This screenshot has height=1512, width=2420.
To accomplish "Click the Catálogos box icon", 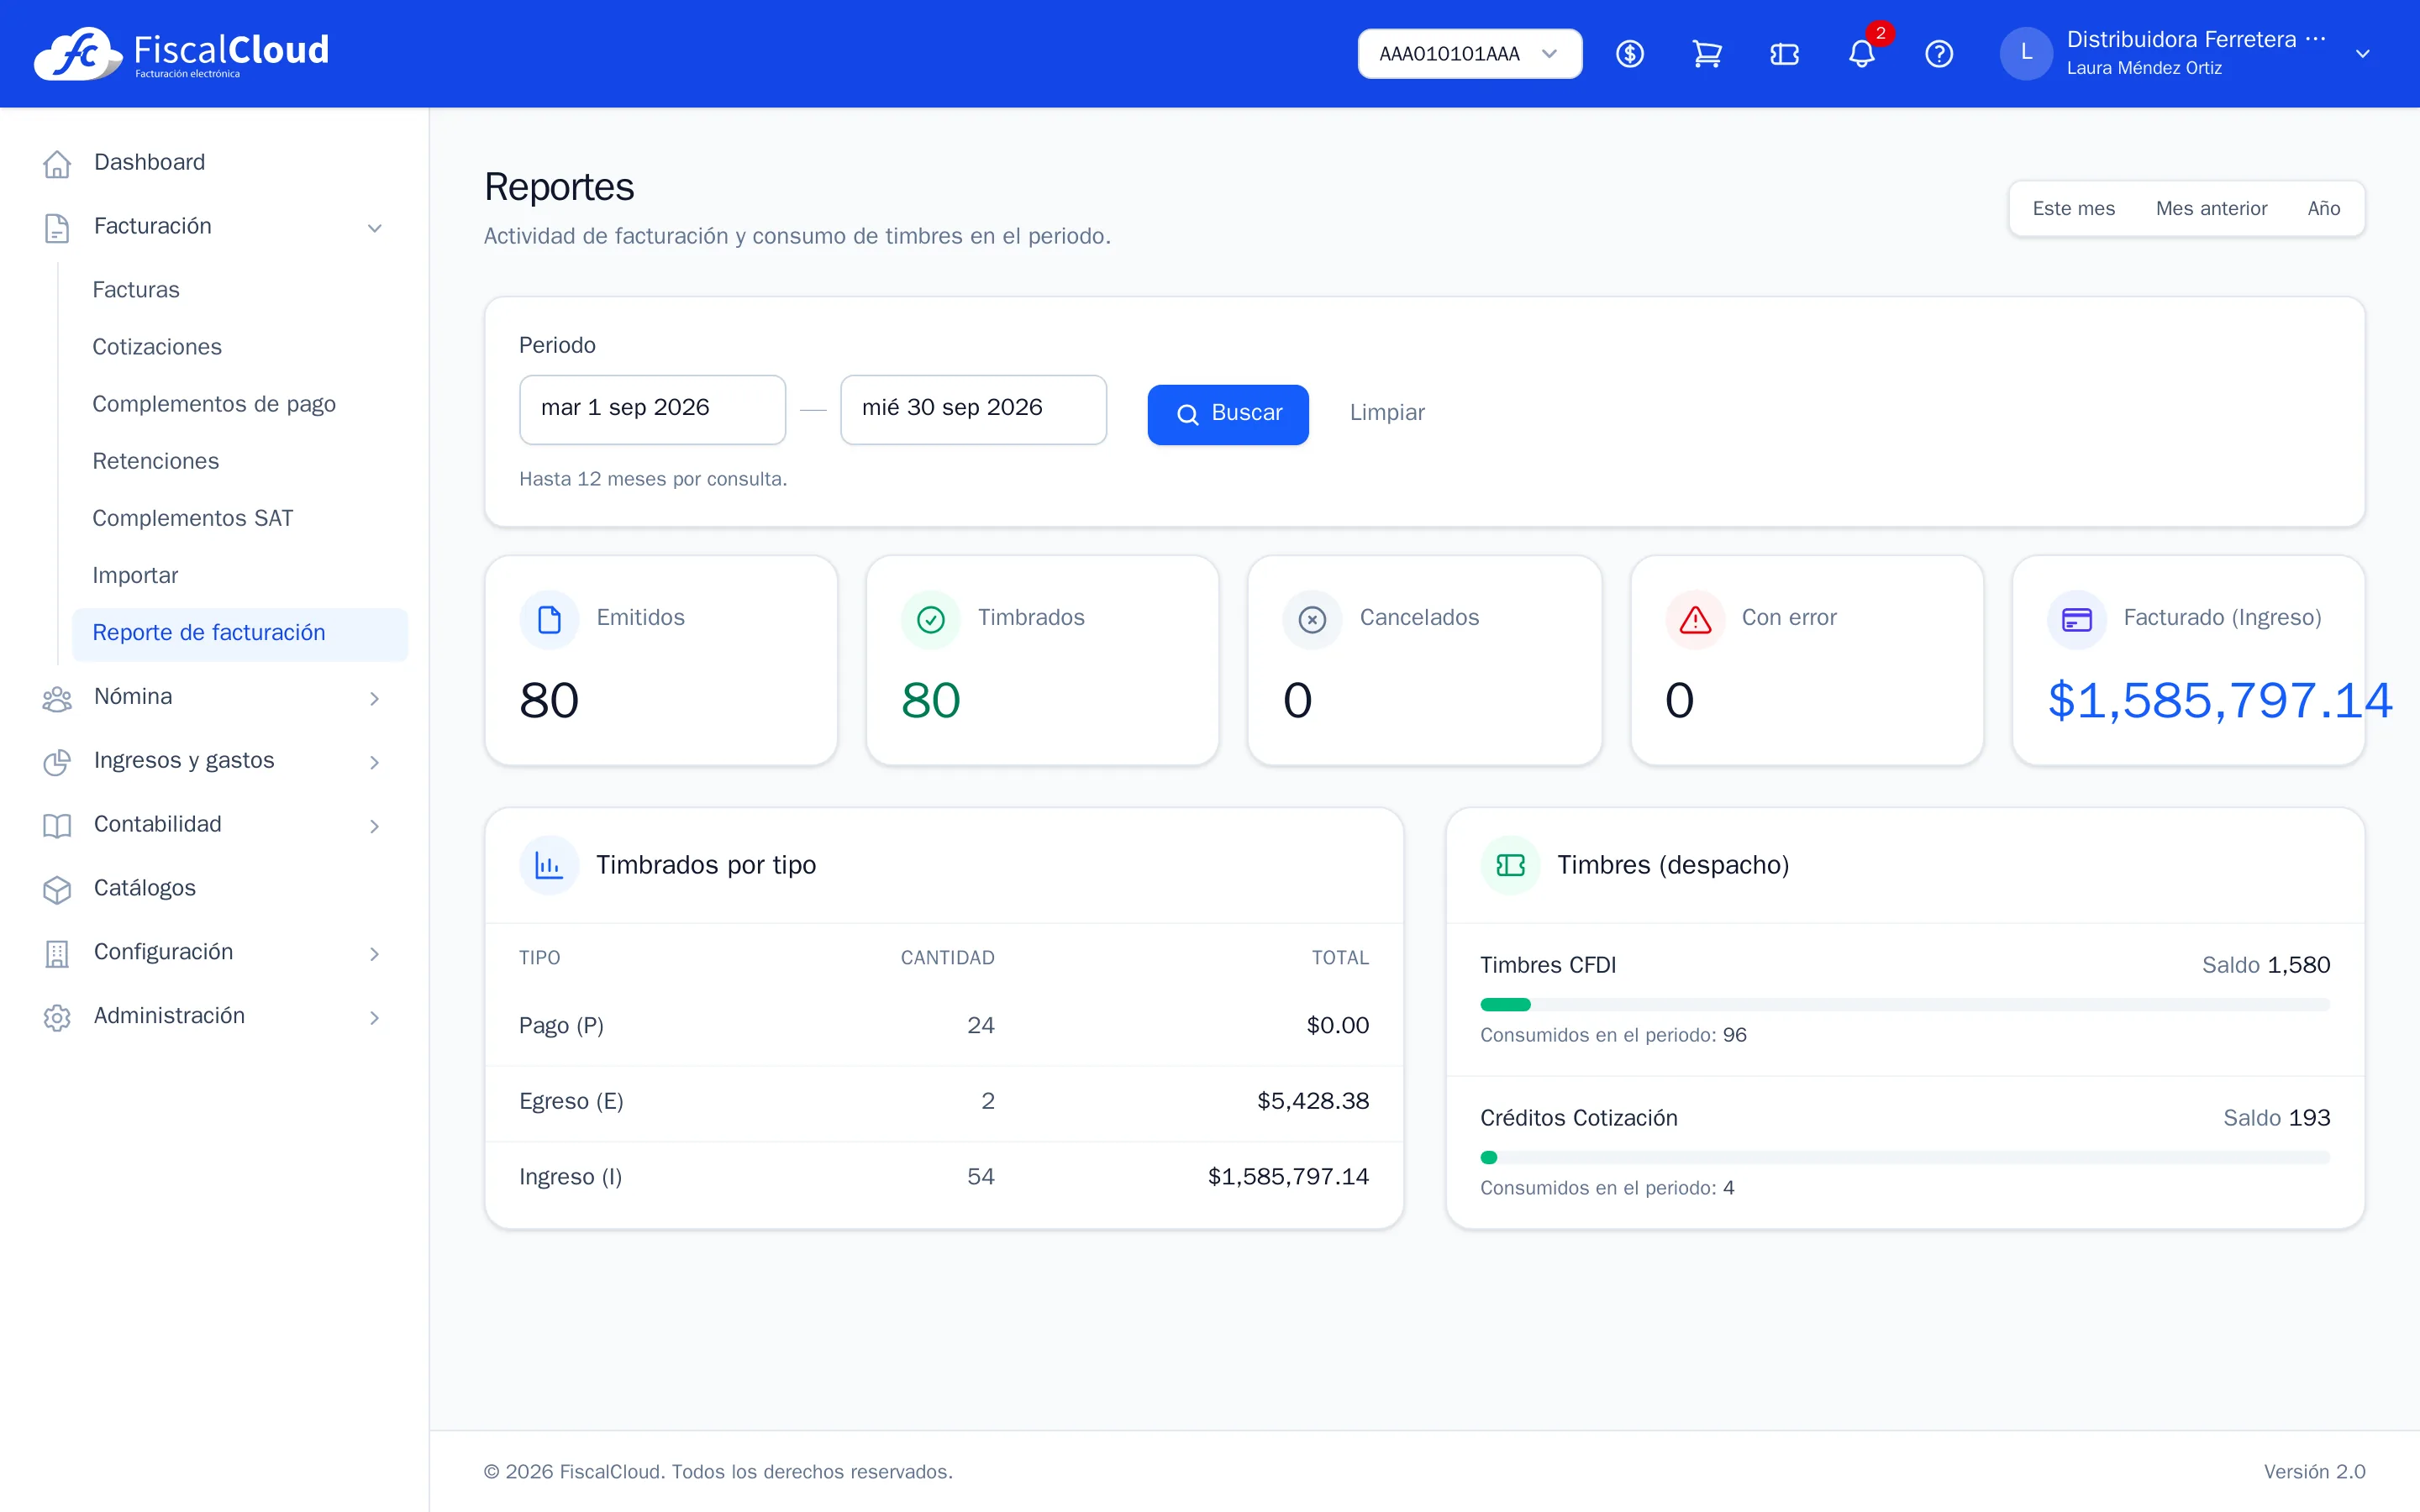I will coord(57,889).
